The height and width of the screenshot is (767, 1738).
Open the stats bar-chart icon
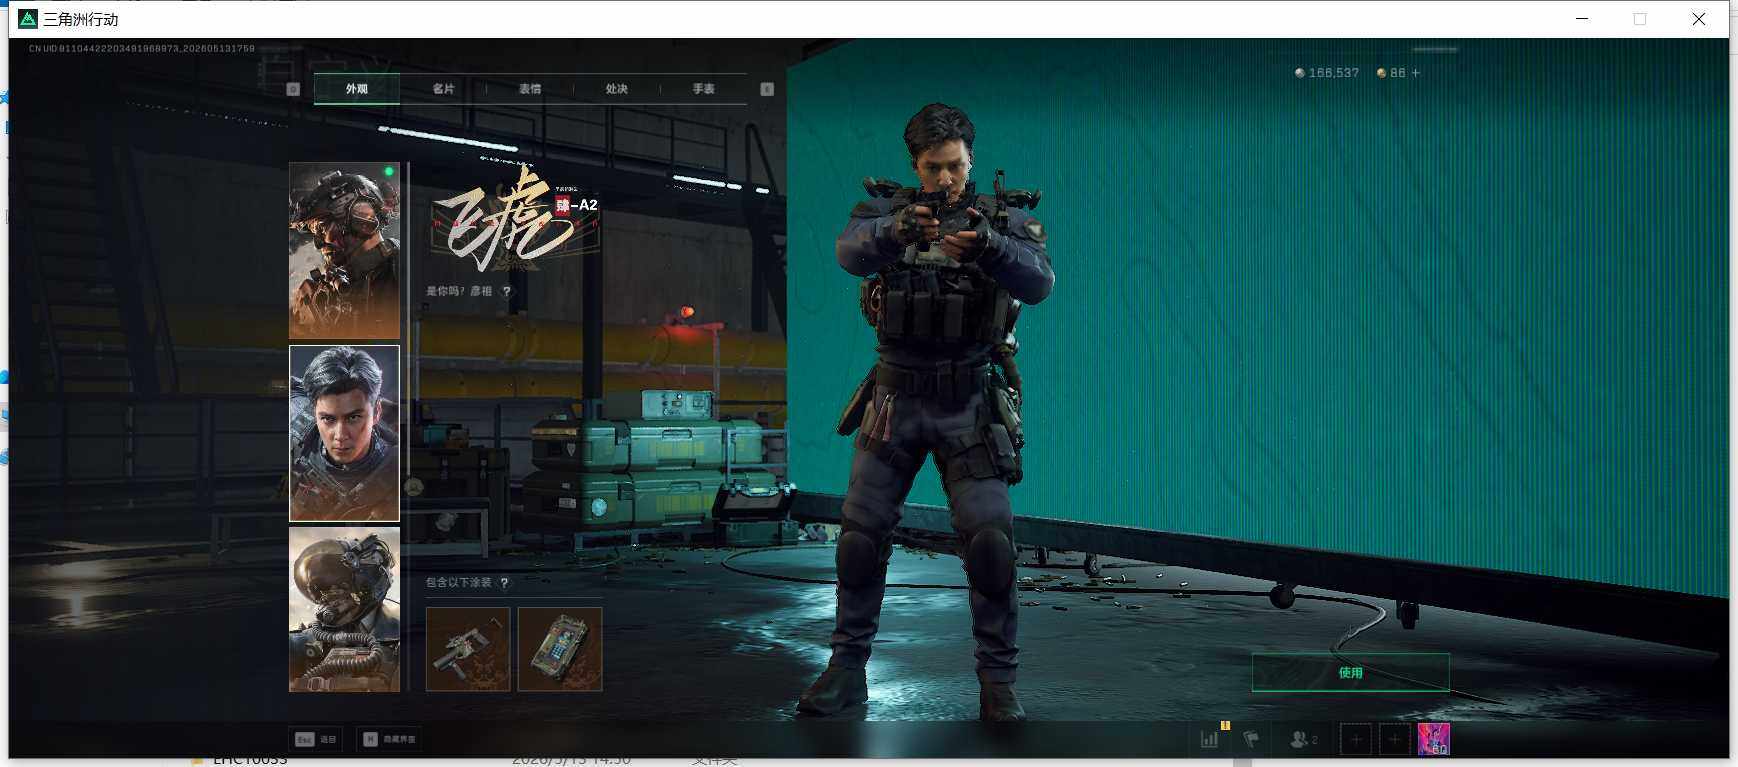click(1210, 739)
